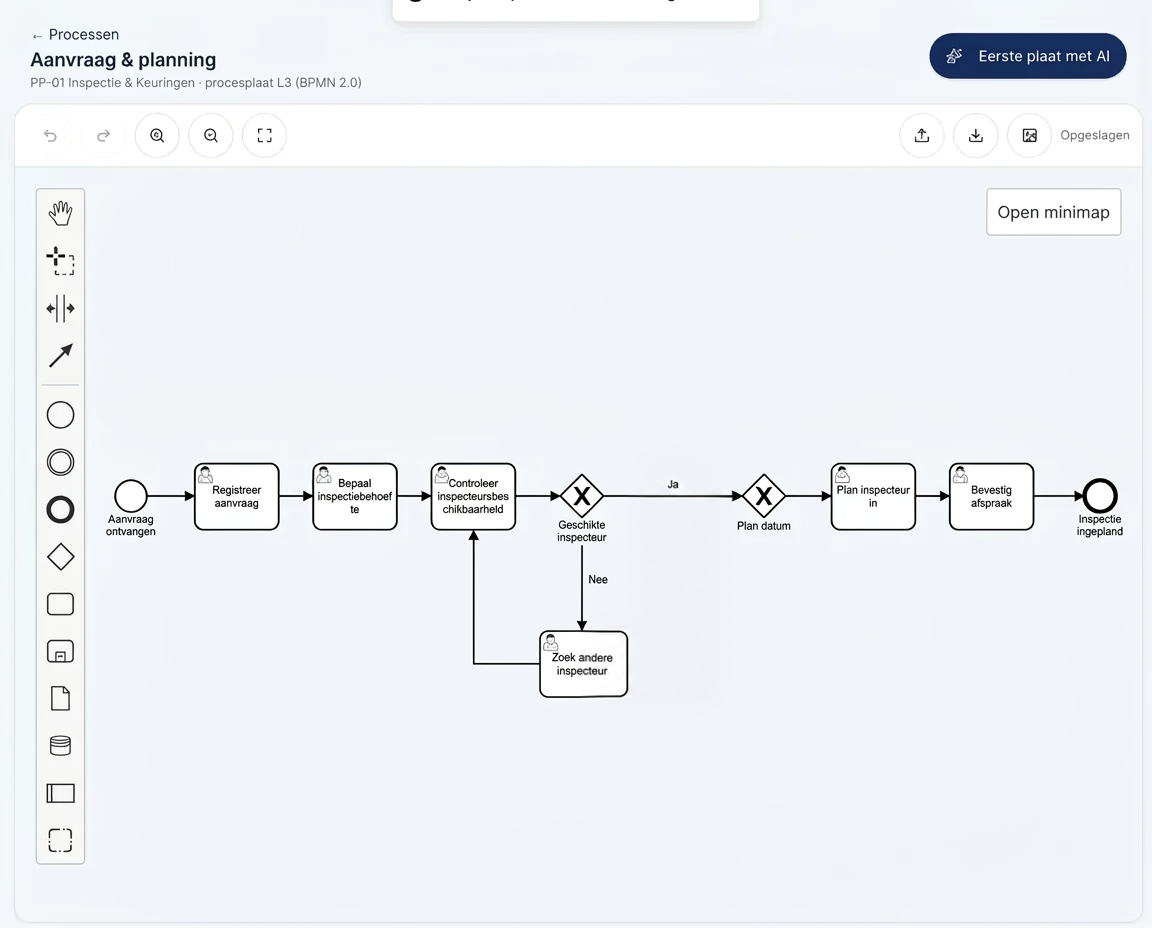The width and height of the screenshot is (1152, 928).
Task: Select the 'Zoek andere inspecteur' task
Action: 583,663
